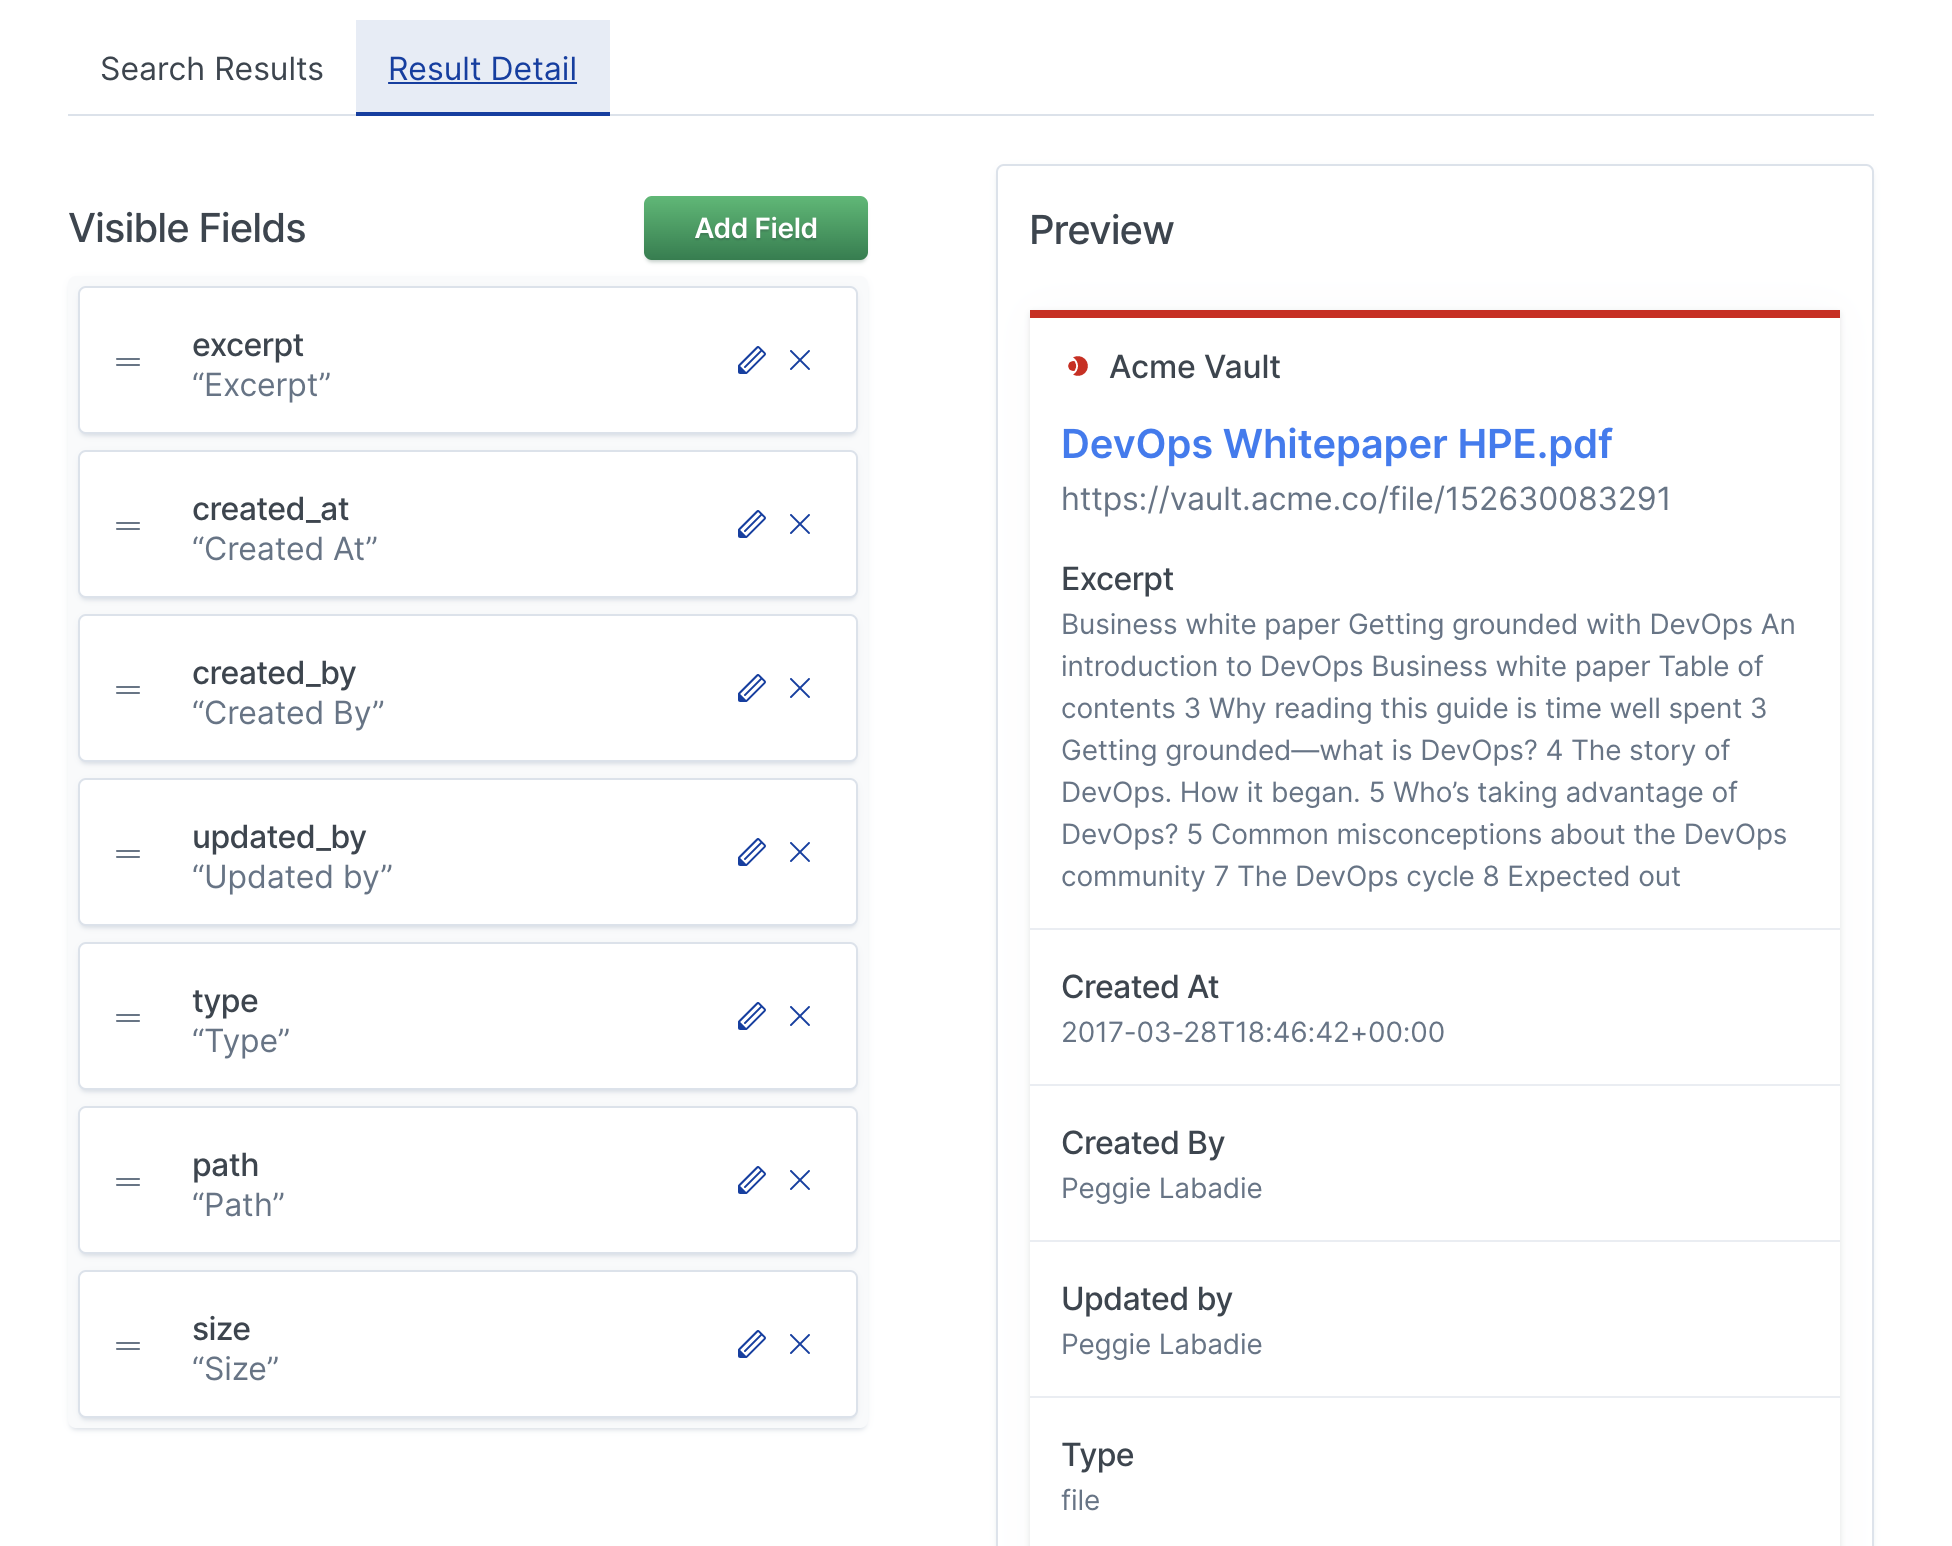Edit the type field
Viewport: 1952px width, 1546px height.
pos(751,1016)
